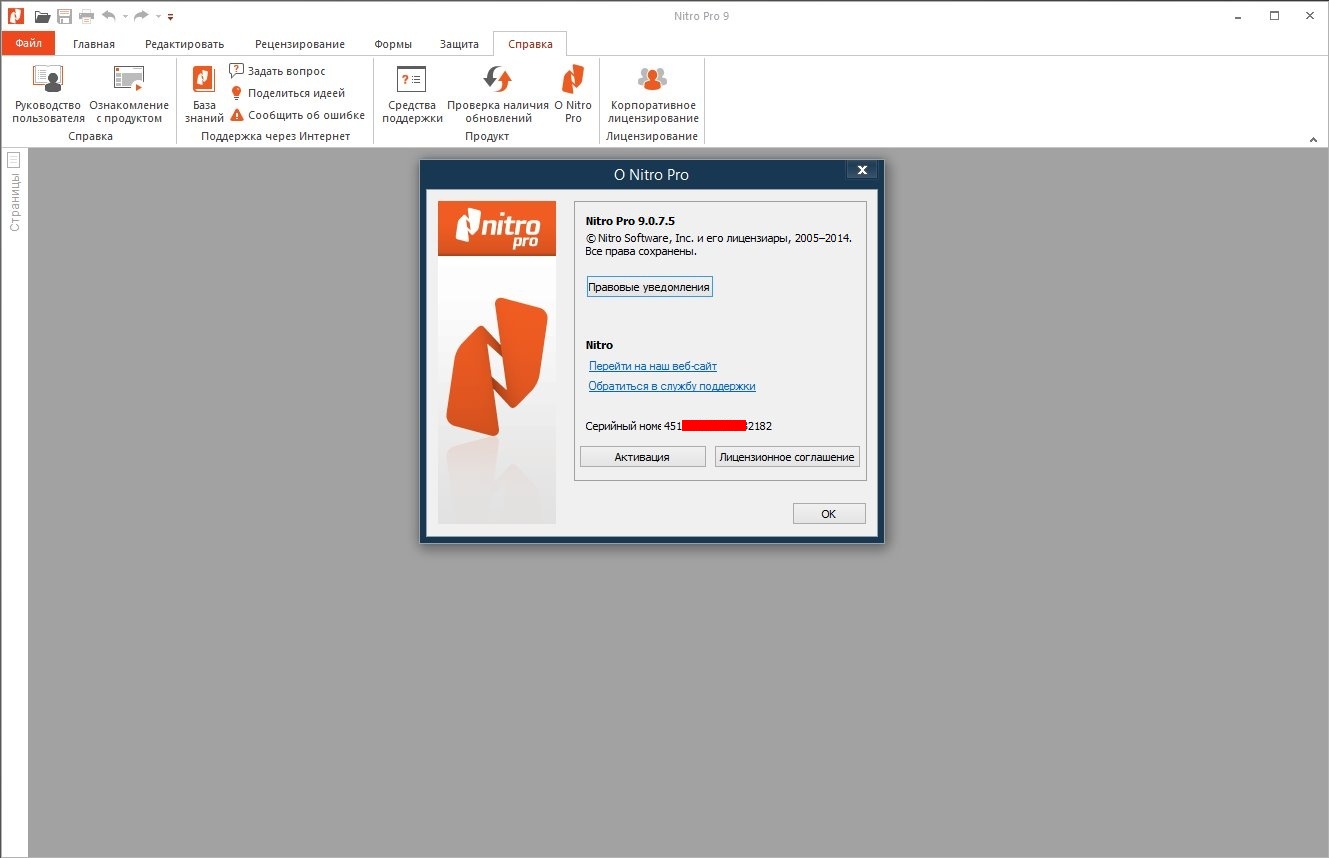Switch to the Формы ribbon tab
The image size is (1329, 858).
(x=393, y=44)
